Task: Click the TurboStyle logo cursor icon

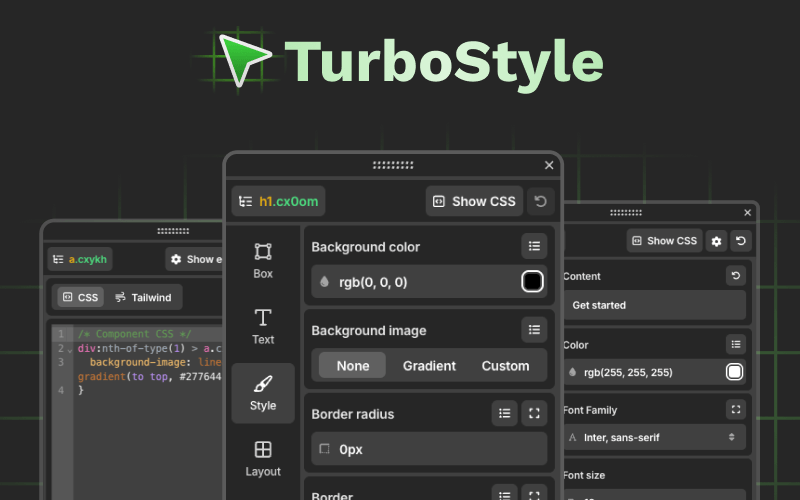Action: click(x=243, y=59)
